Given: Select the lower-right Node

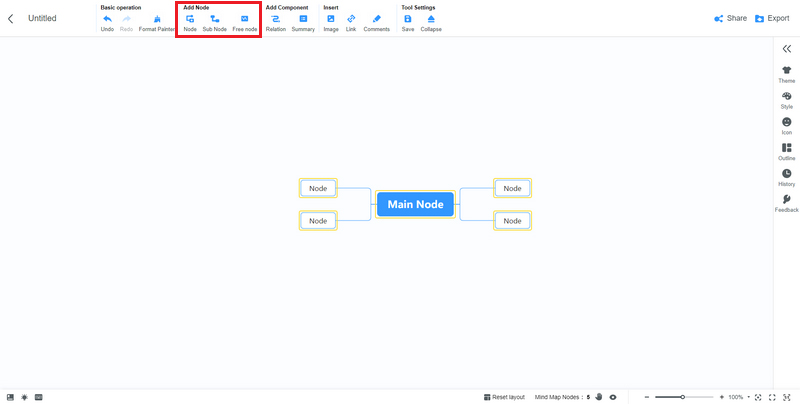Looking at the screenshot, I should [512, 221].
